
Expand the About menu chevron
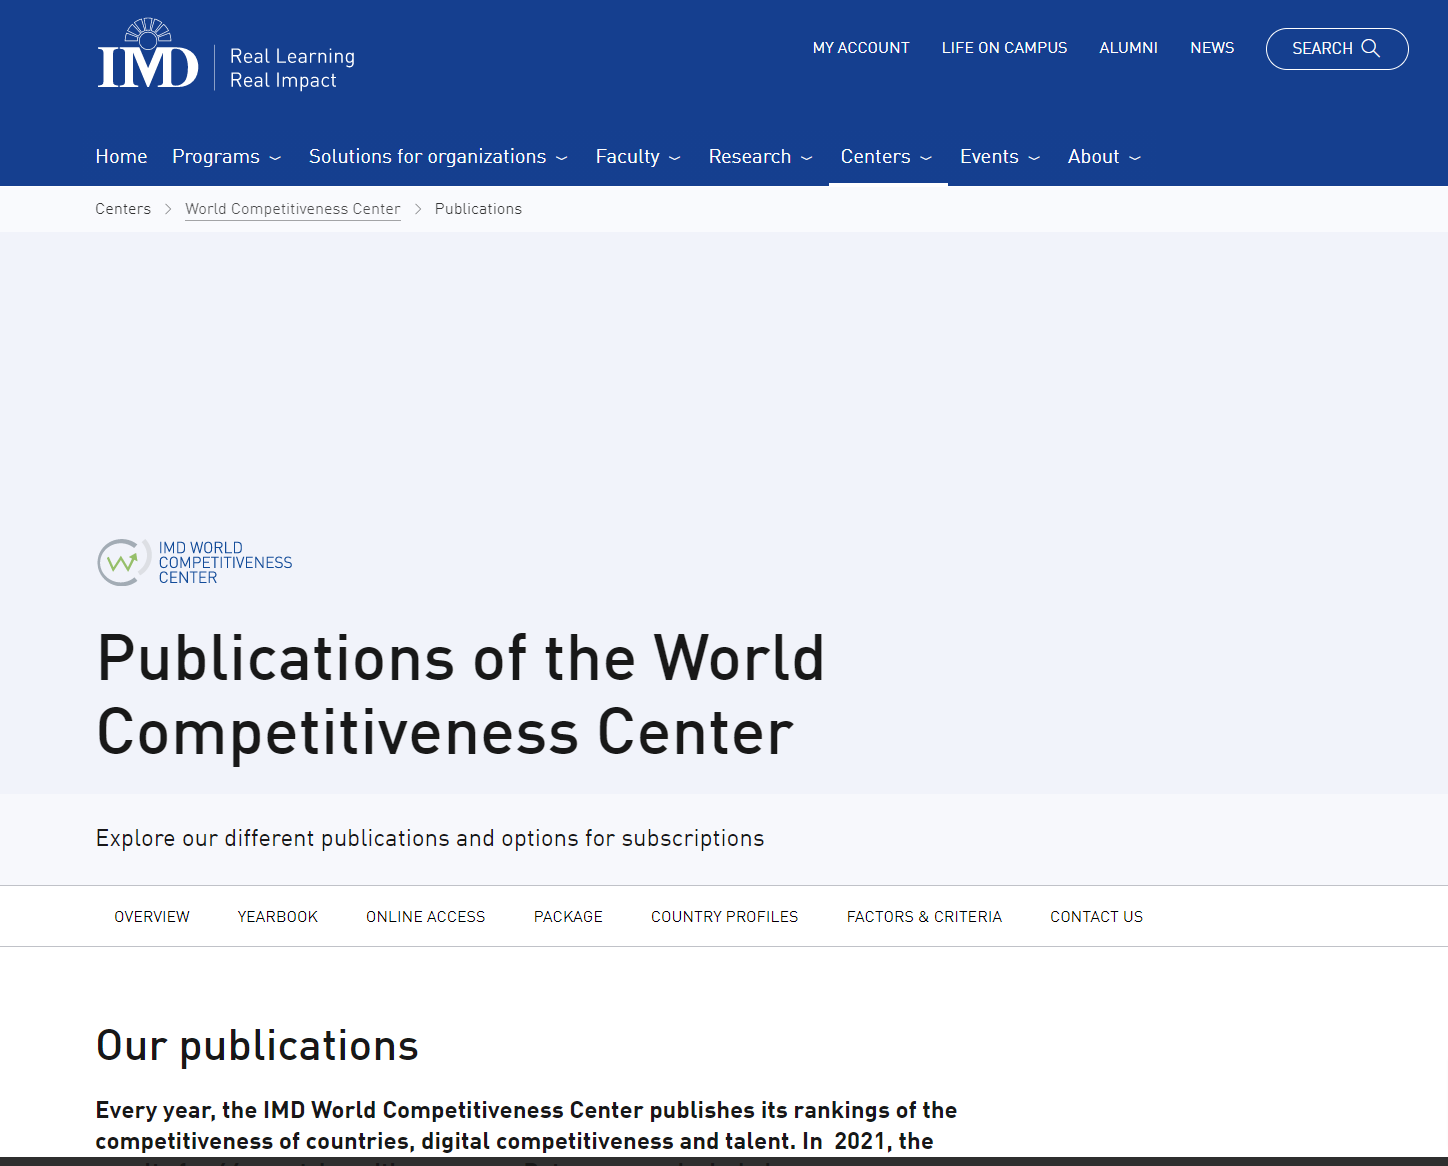pos(1135,158)
